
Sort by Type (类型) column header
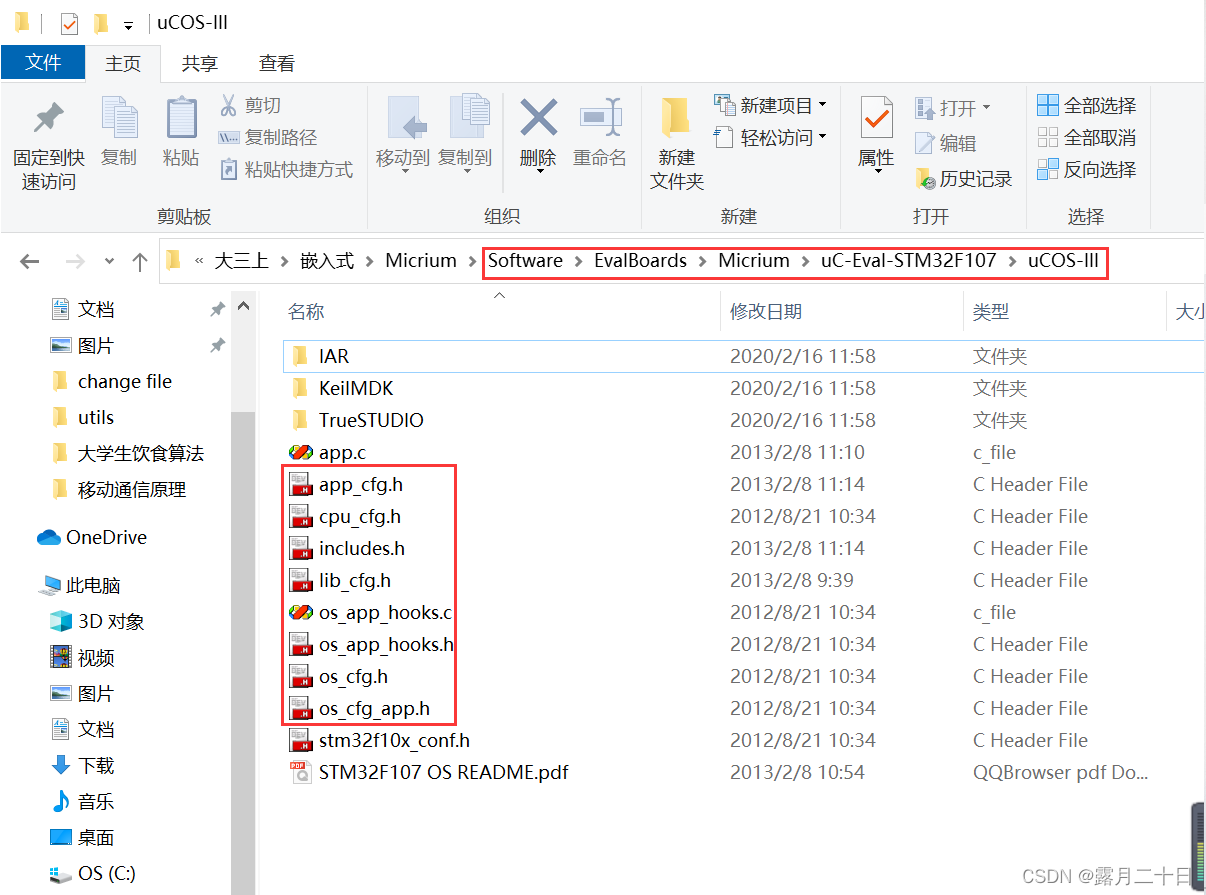tap(991, 312)
